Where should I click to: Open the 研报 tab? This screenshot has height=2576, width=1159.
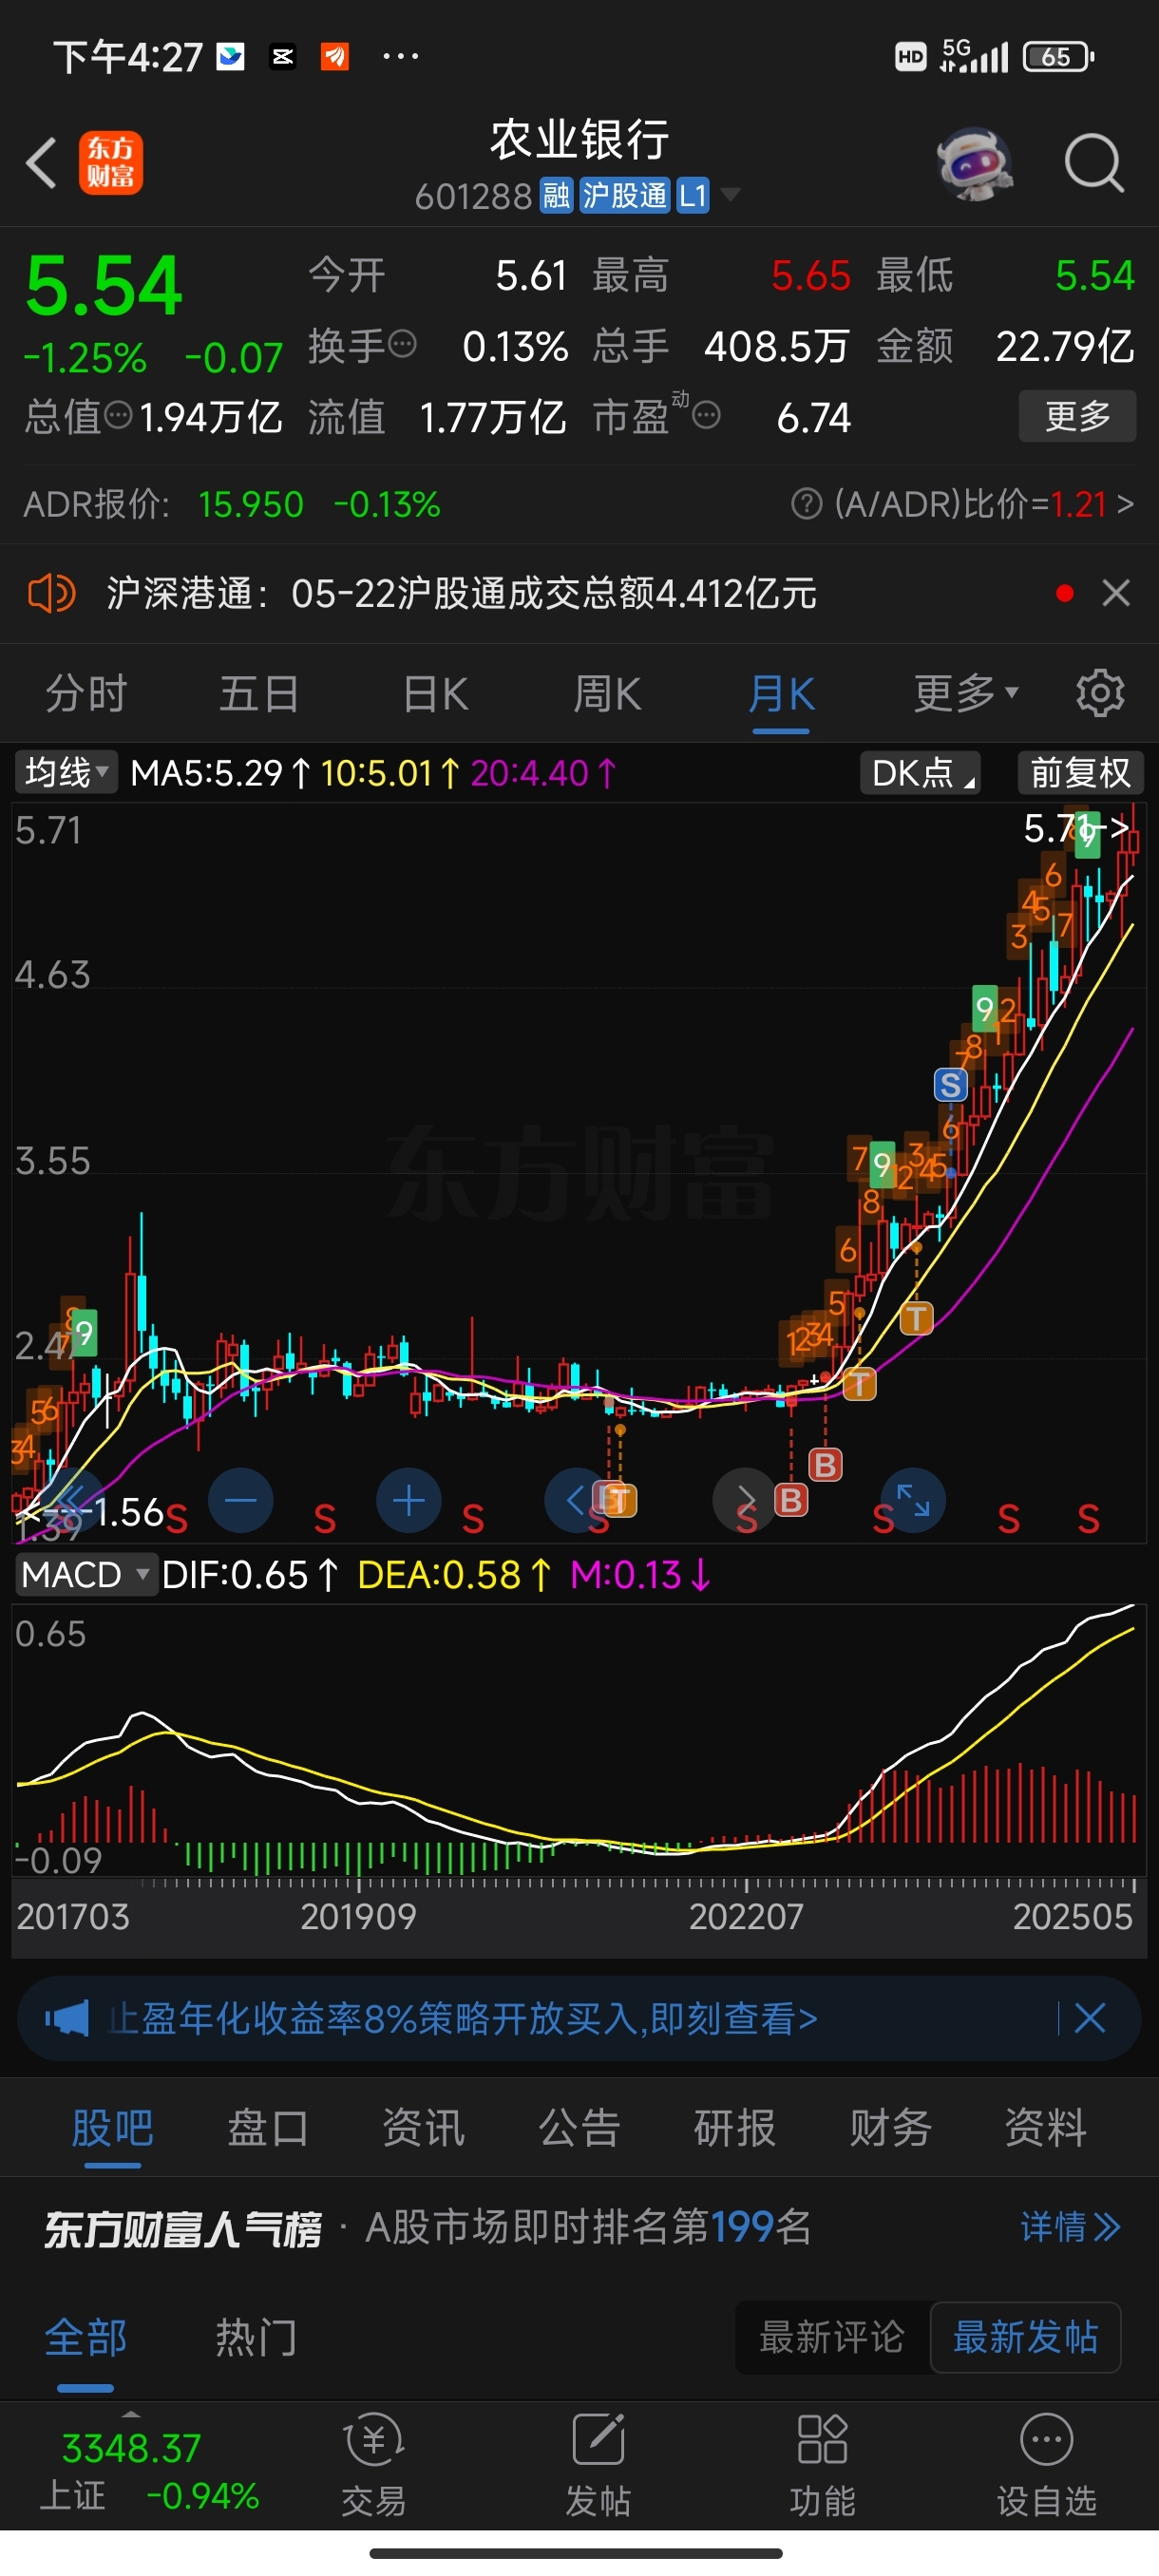pyautogui.click(x=735, y=2127)
